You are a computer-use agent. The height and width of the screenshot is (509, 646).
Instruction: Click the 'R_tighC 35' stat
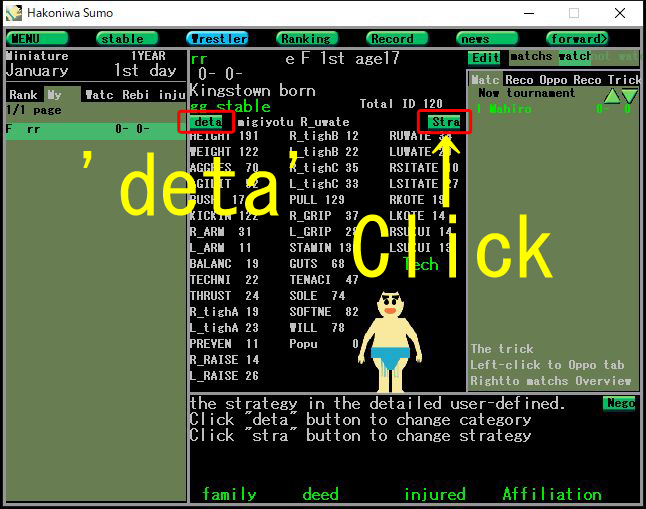[x=323, y=168]
